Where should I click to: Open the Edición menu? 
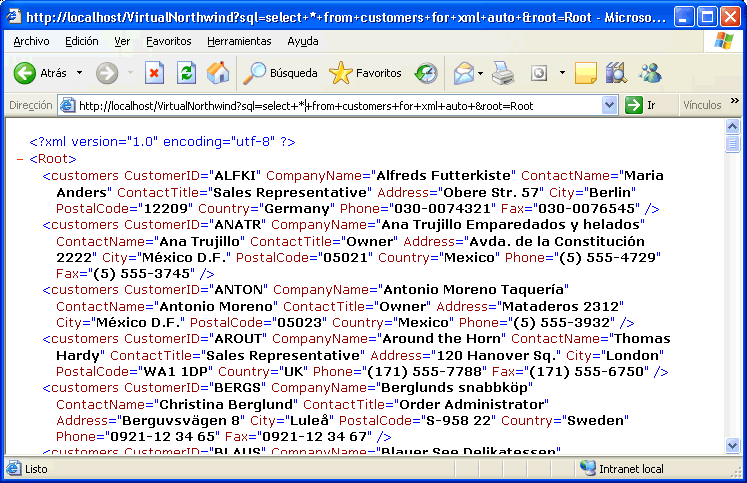(81, 41)
